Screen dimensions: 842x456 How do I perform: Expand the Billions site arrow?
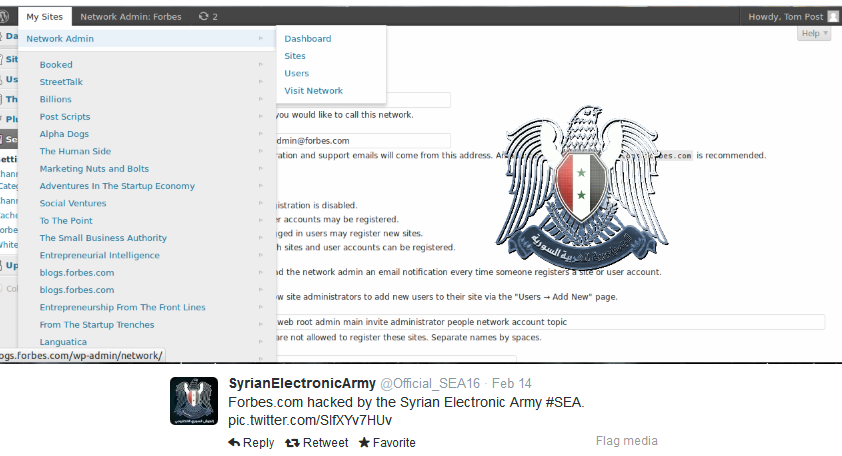pos(260,99)
